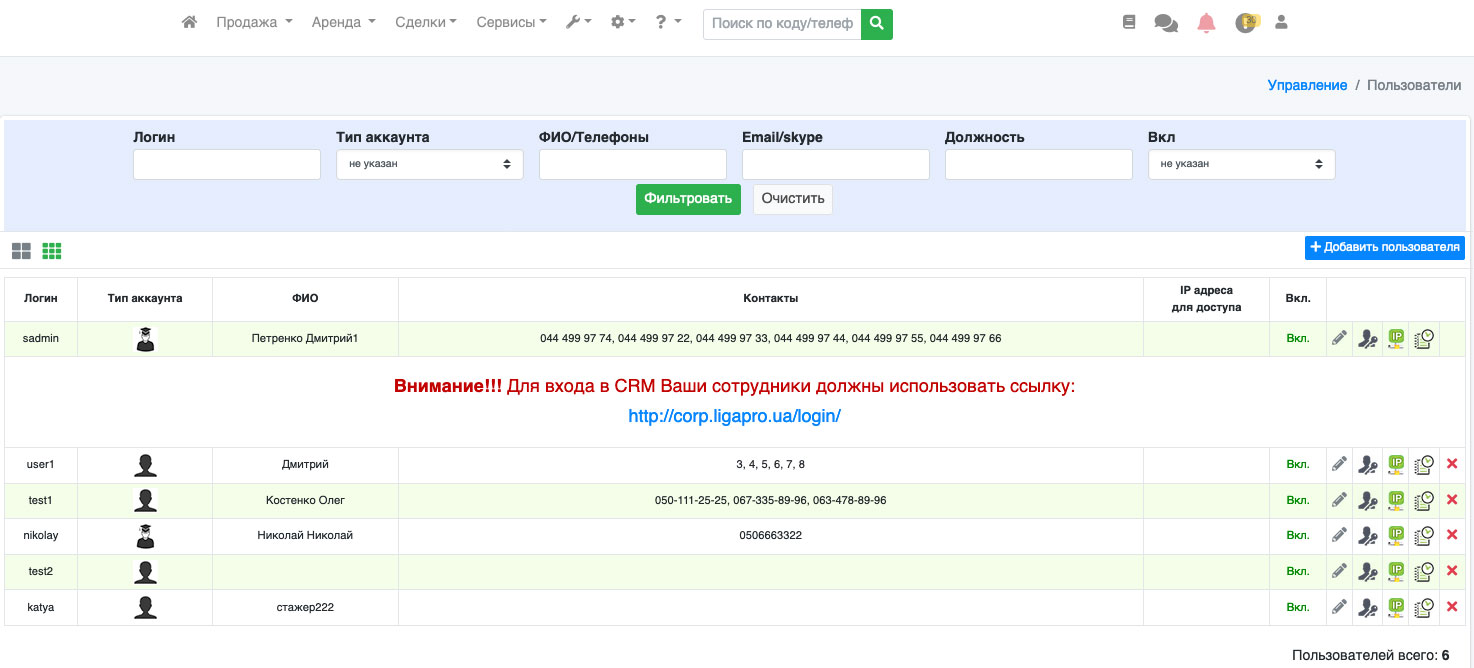Screen dimensions: 1474x668
Task: Click the IP address icon for test1
Action: 1396,500
